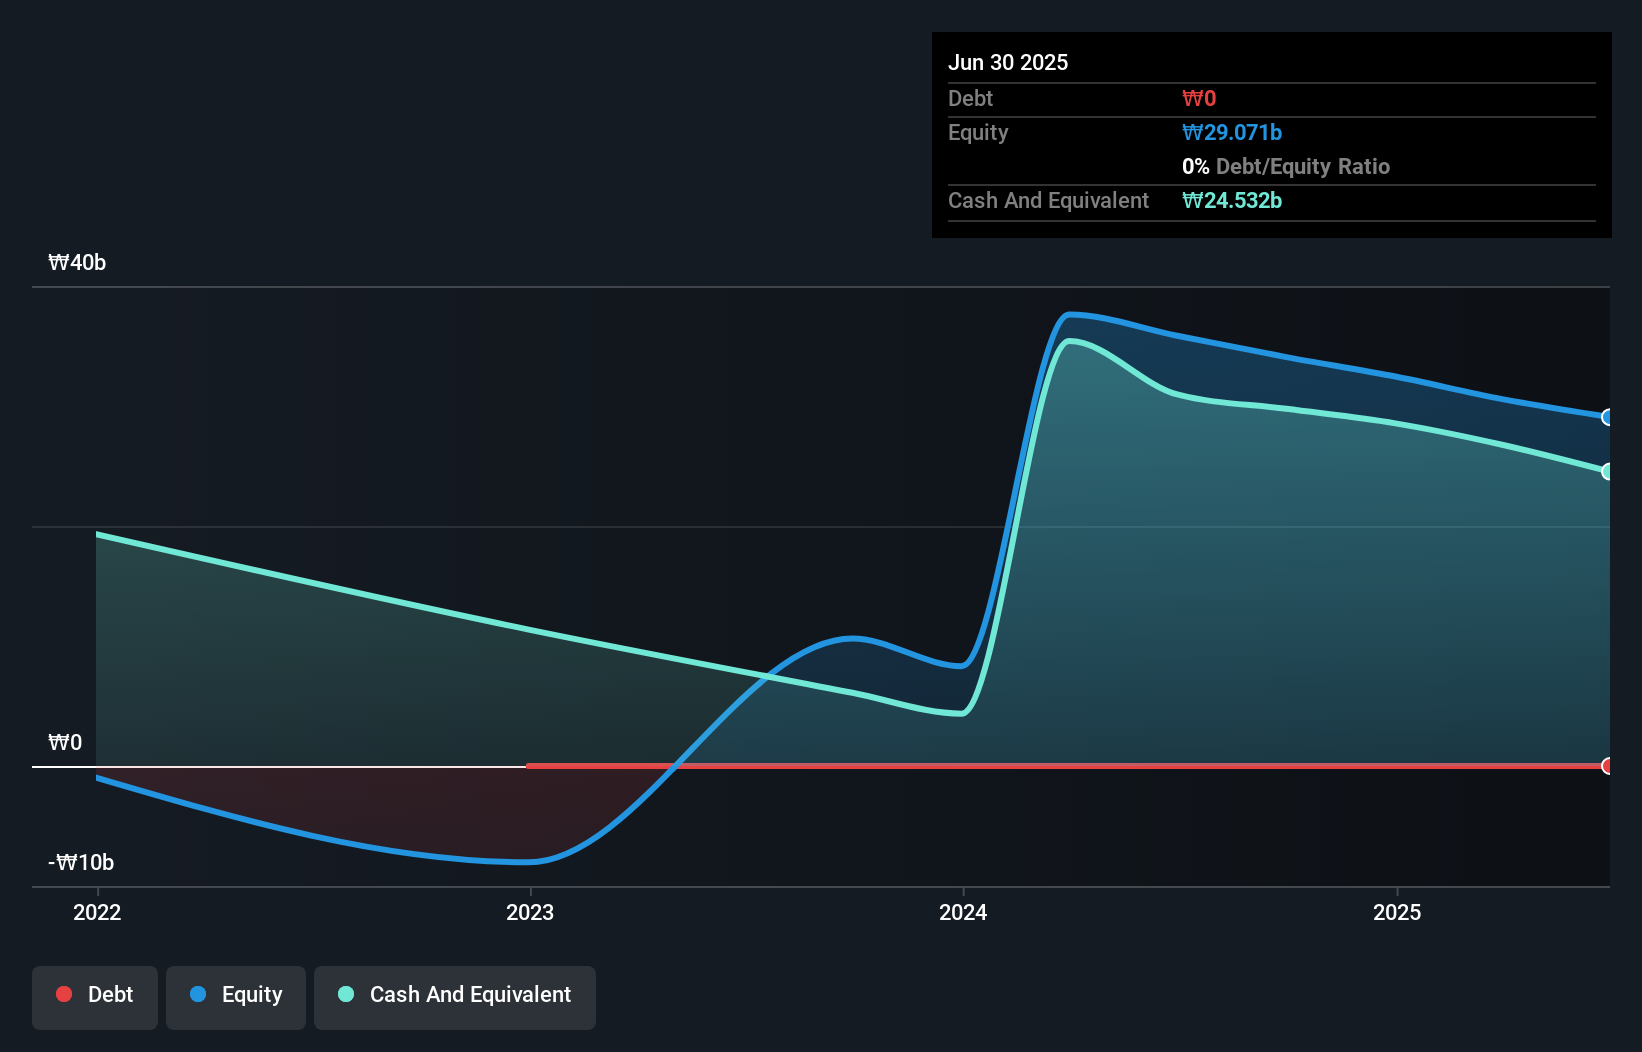Expand the Jun 30 2025 tooltip panel
The width and height of the screenshot is (1642, 1052).
[1008, 62]
